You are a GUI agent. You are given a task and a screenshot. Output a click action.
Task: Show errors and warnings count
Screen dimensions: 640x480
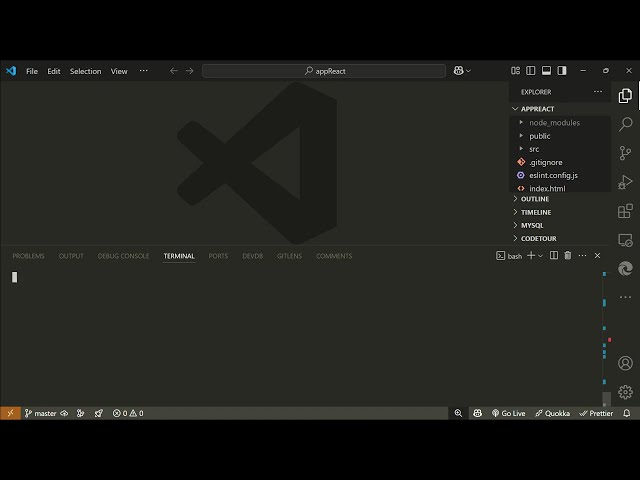click(128, 413)
